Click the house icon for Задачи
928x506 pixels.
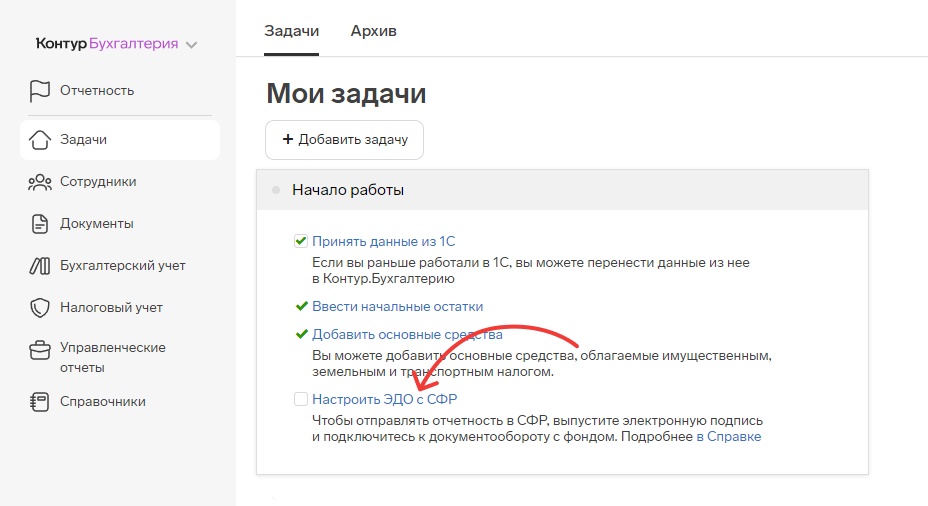[x=40, y=140]
